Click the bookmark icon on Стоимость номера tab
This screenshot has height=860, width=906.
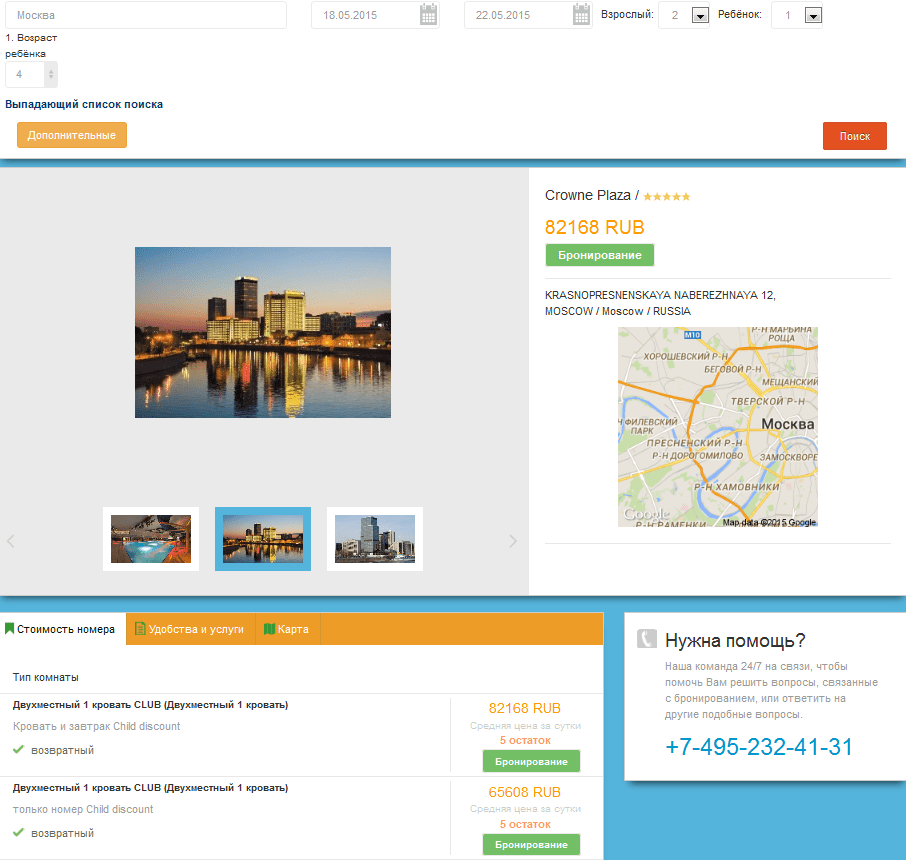point(9,629)
